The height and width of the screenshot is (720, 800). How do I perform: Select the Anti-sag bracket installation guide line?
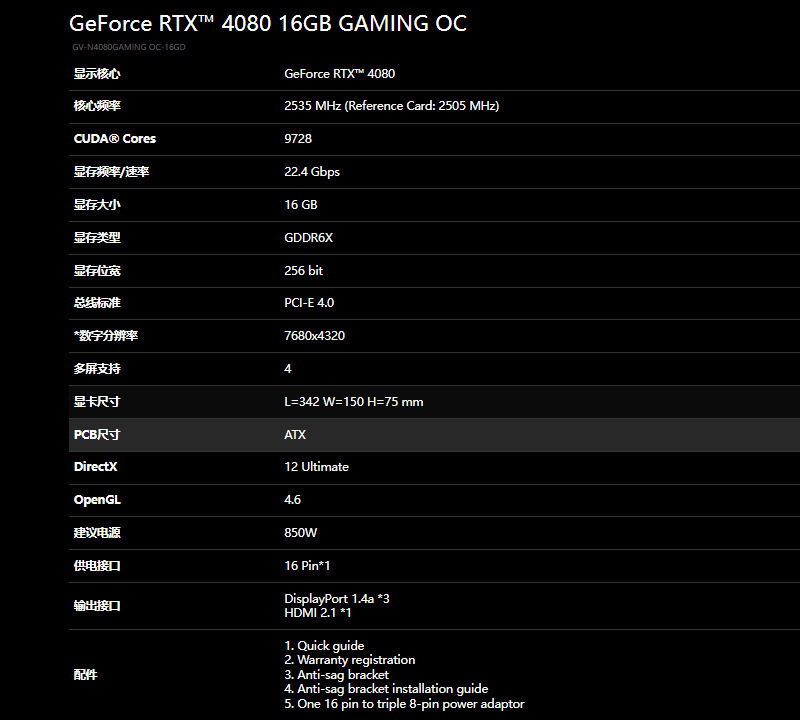(x=386, y=689)
